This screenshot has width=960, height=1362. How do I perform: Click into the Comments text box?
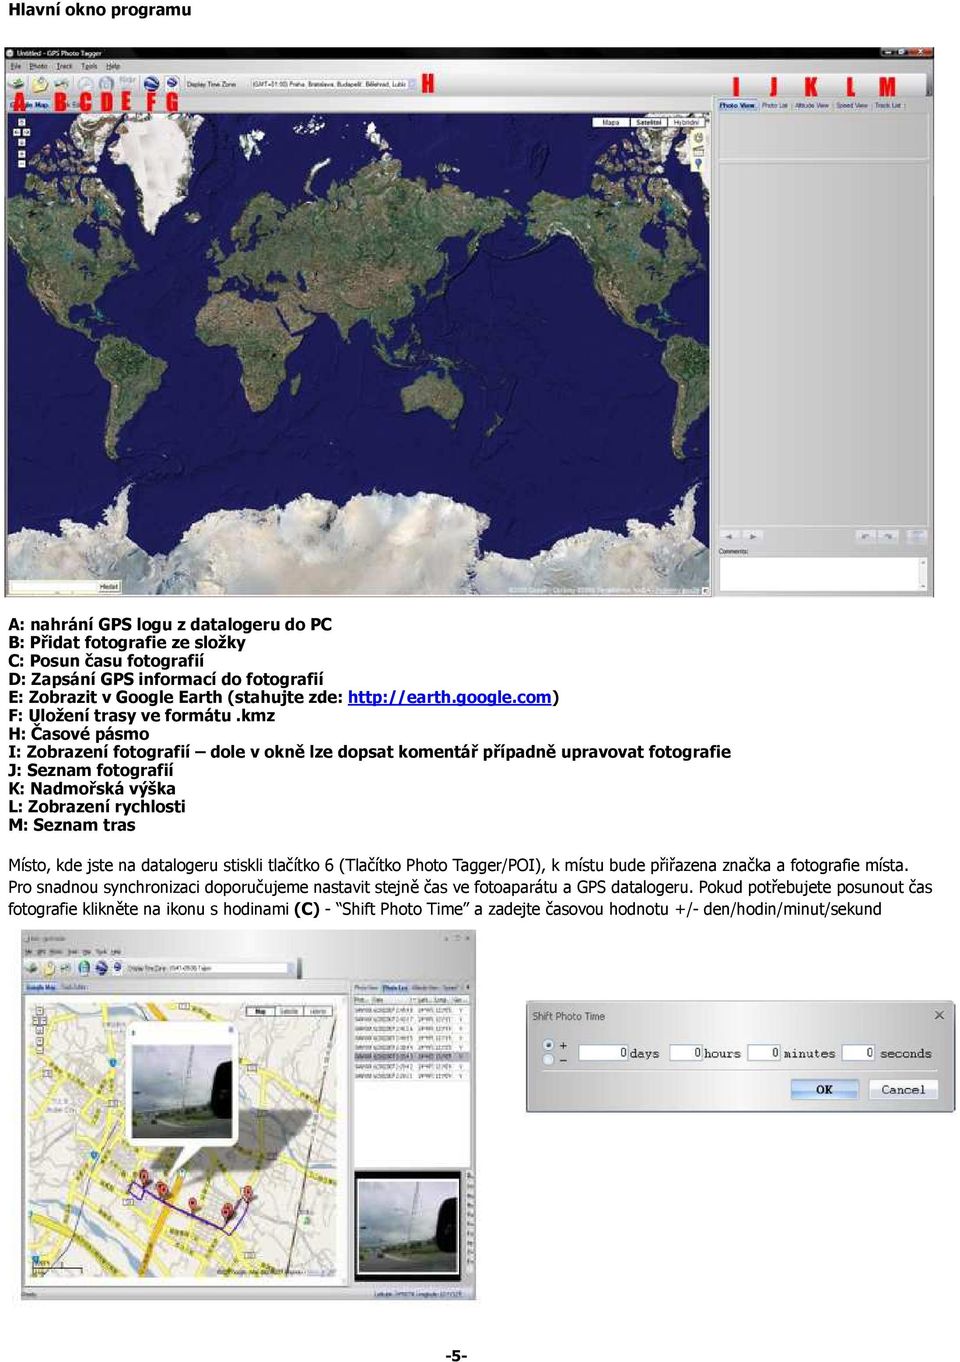coord(822,574)
